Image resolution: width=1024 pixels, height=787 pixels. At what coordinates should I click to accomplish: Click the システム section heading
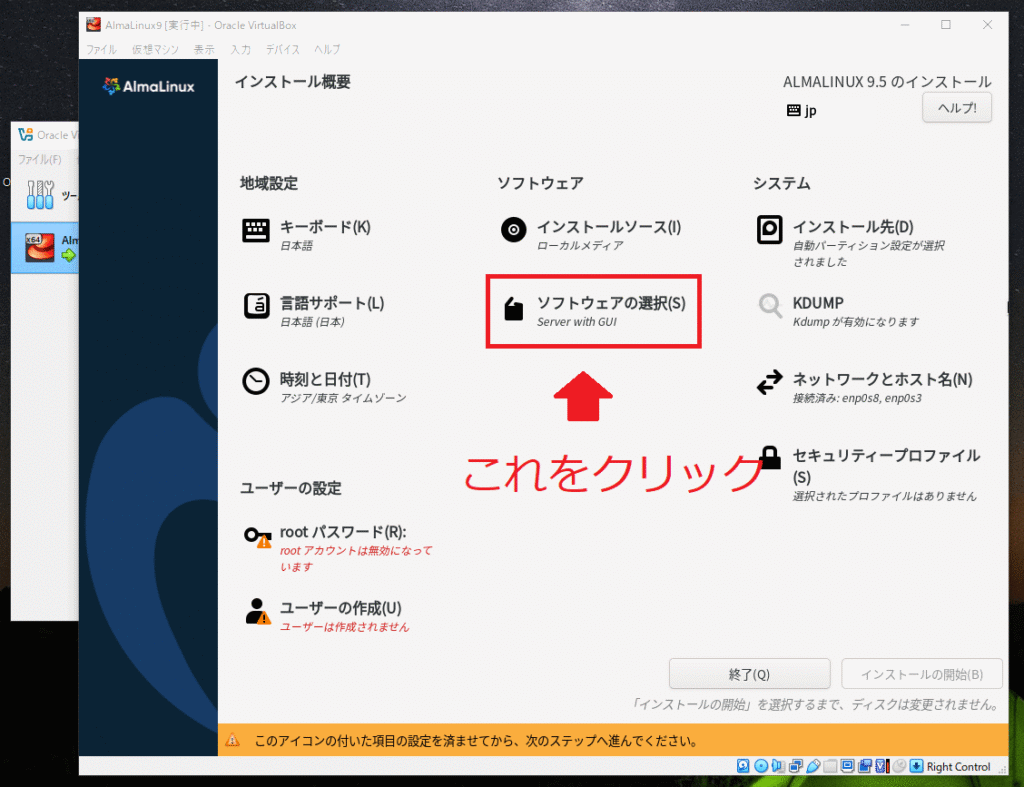click(782, 184)
